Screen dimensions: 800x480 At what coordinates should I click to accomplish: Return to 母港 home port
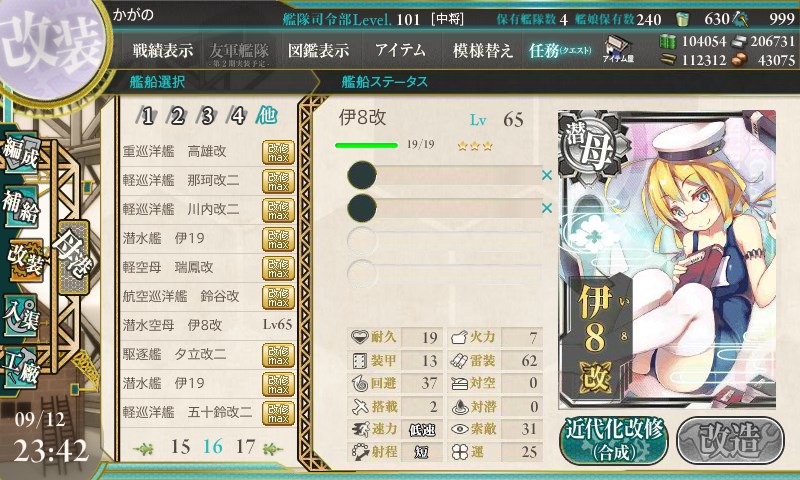coord(73,257)
